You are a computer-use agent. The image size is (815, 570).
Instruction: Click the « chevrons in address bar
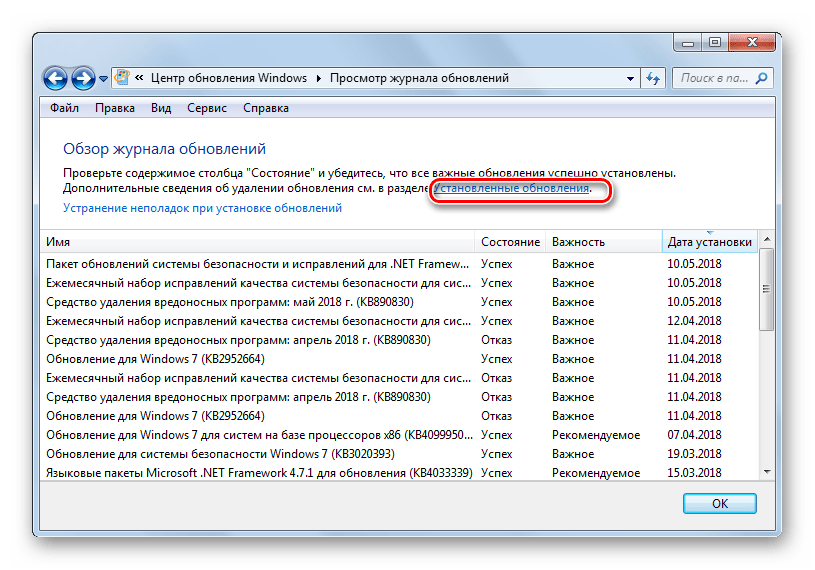[x=139, y=78]
